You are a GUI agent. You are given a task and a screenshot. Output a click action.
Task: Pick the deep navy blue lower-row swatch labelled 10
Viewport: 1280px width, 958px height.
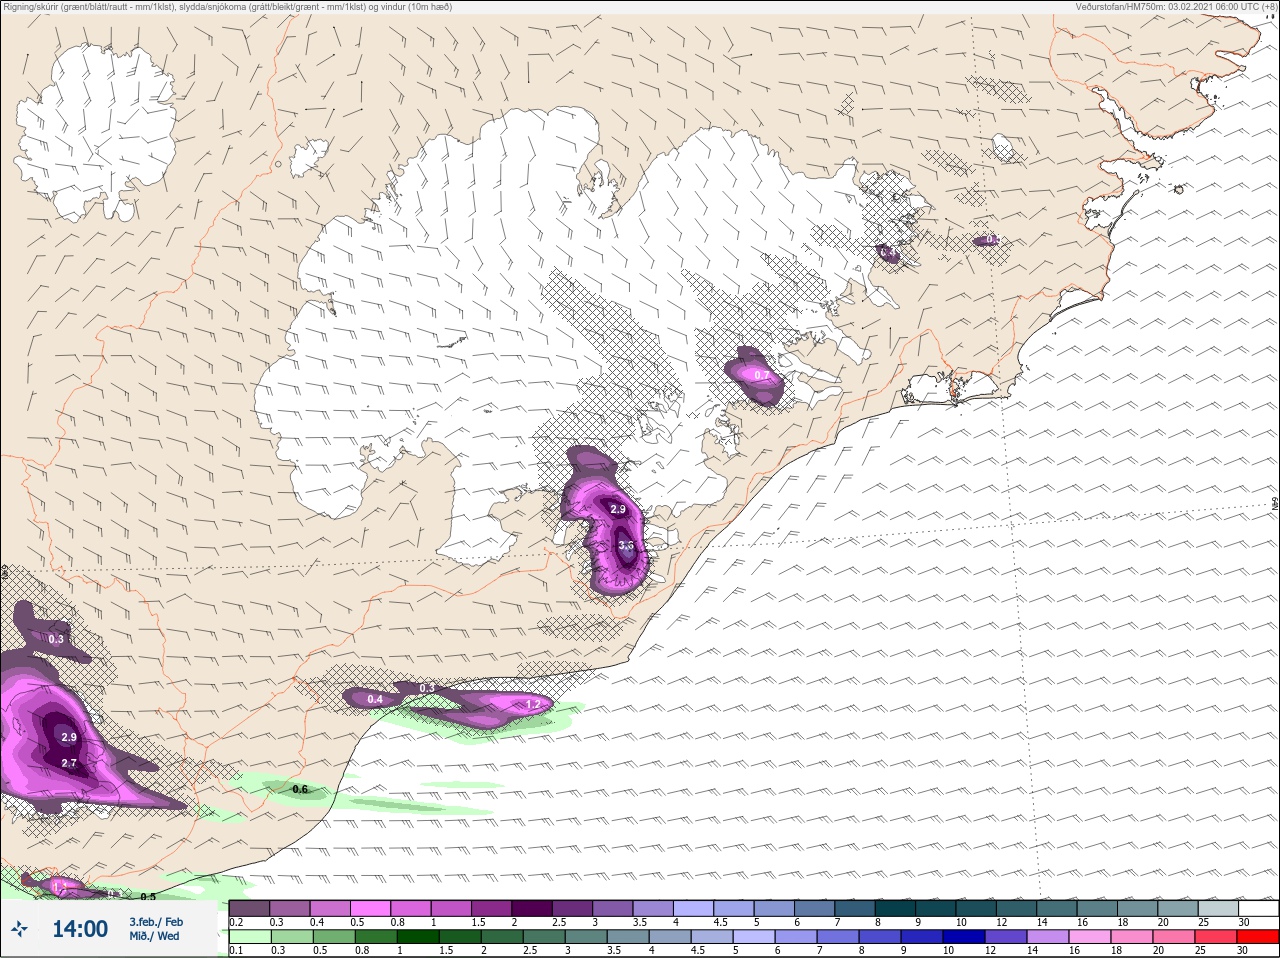pos(963,937)
